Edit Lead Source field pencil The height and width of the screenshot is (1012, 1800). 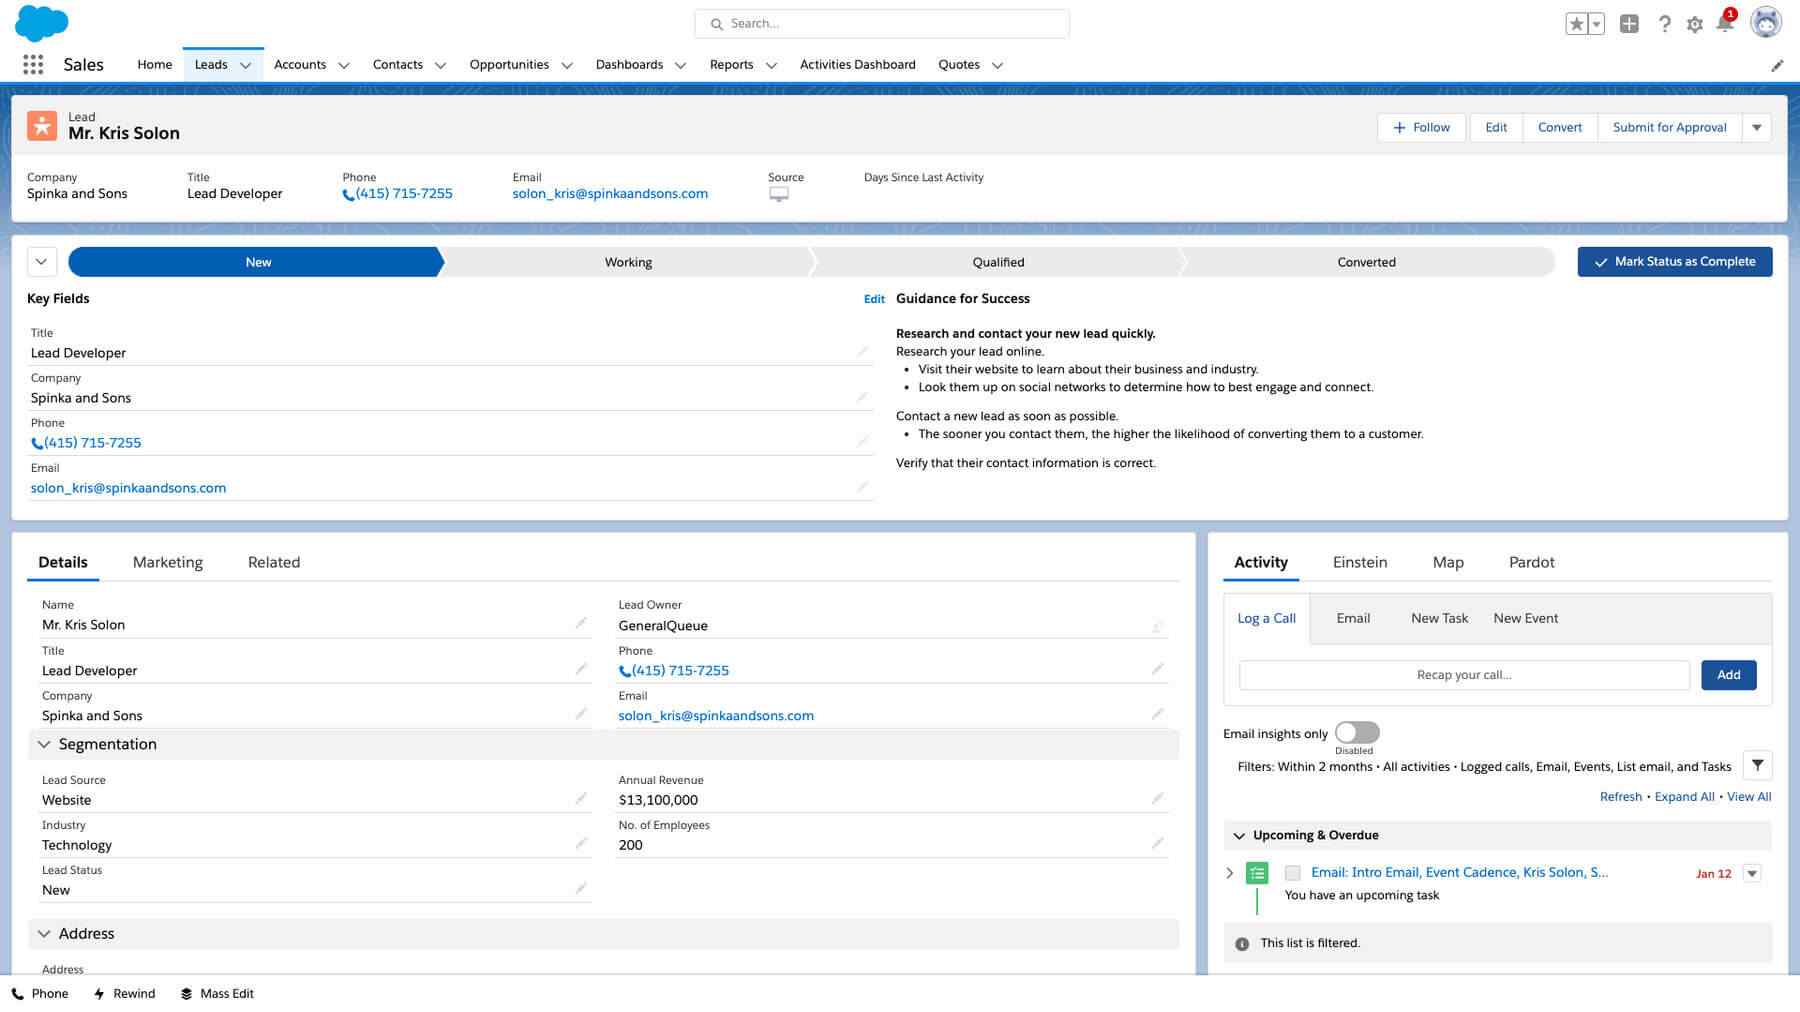pos(581,798)
